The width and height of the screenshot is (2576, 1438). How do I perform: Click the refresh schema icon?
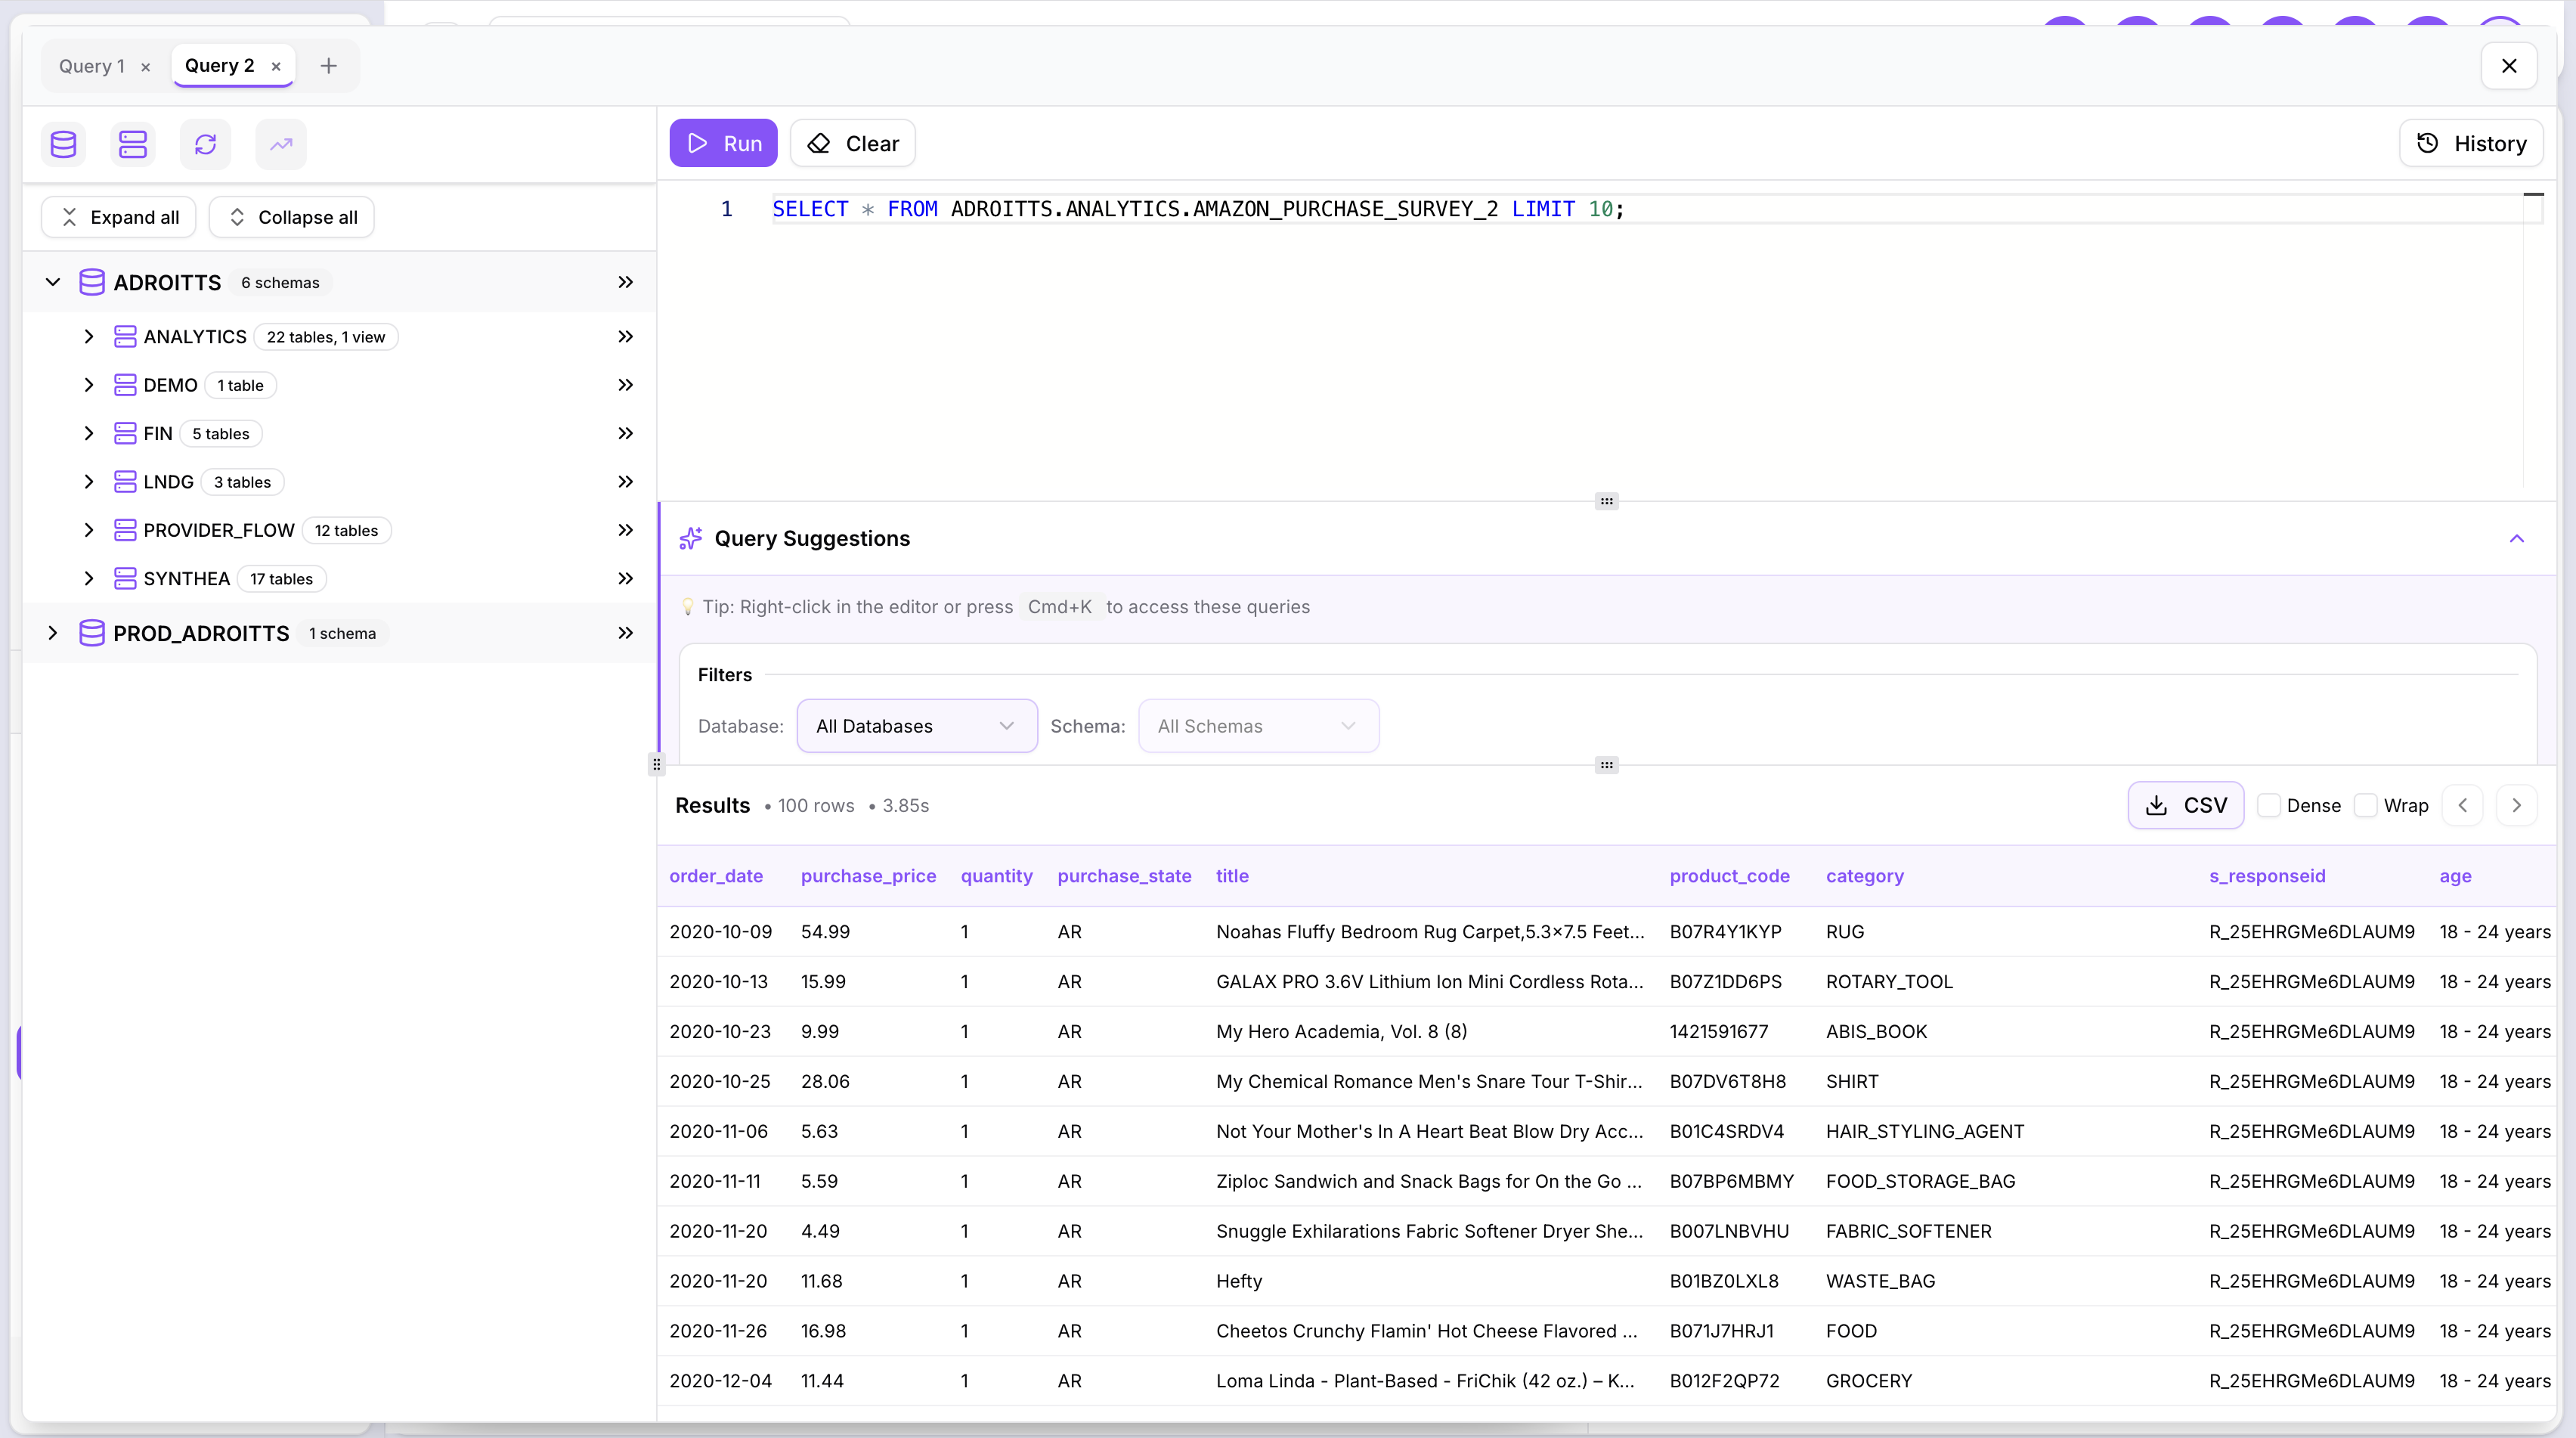[x=205, y=144]
